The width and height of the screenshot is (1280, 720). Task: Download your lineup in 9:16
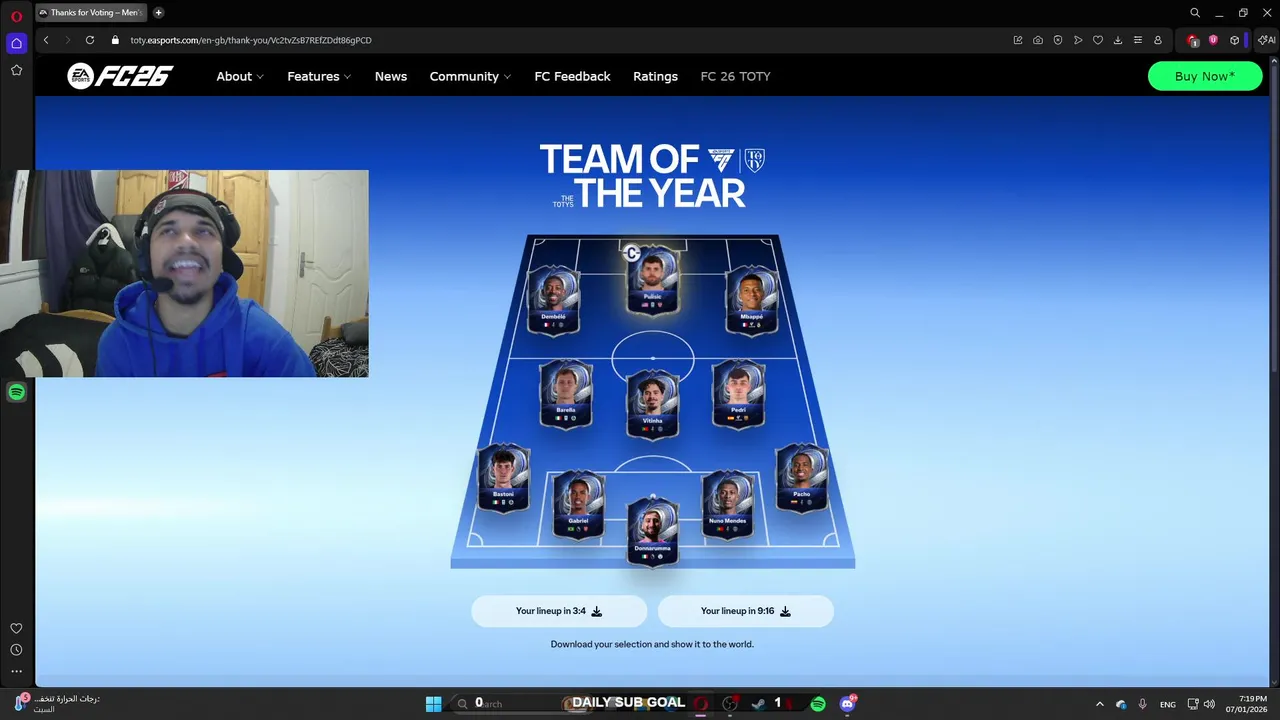tap(745, 611)
